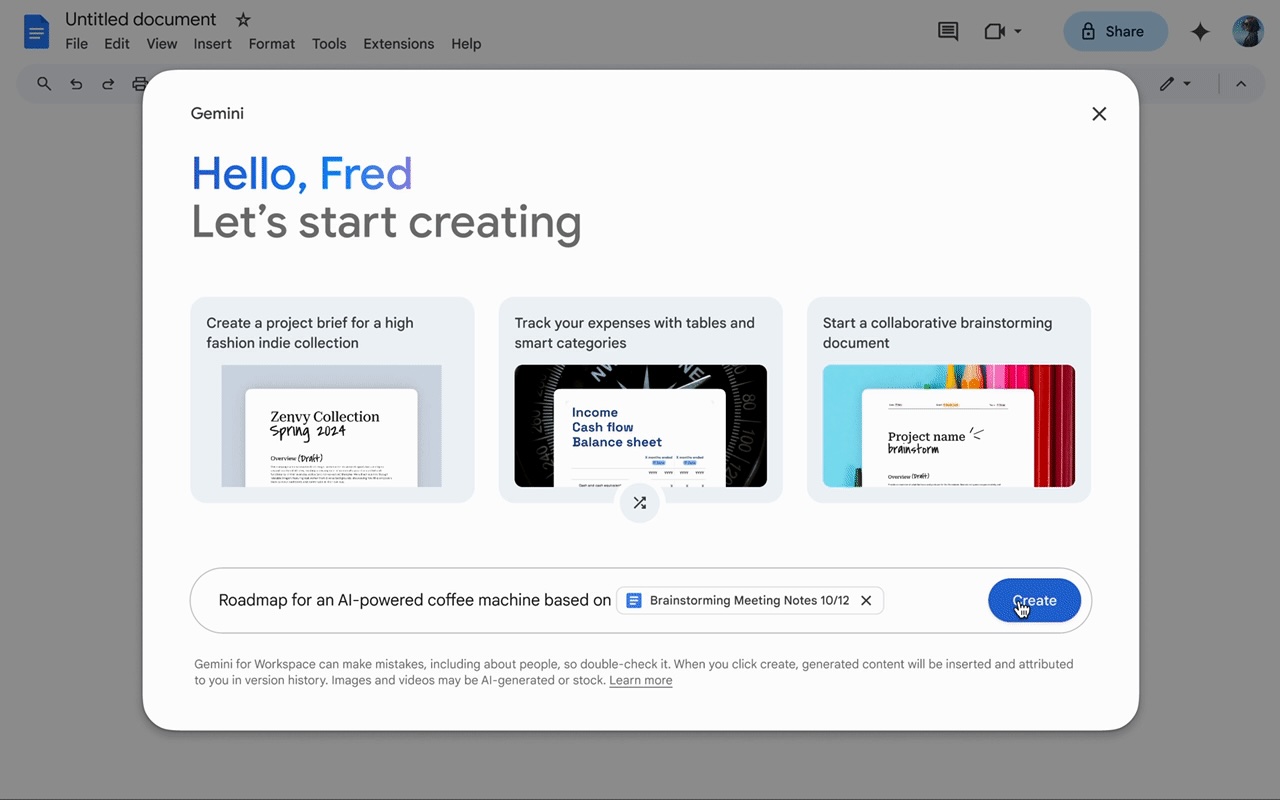
Task: Open the editing mode dropdown
Action: pyautogui.click(x=1175, y=84)
